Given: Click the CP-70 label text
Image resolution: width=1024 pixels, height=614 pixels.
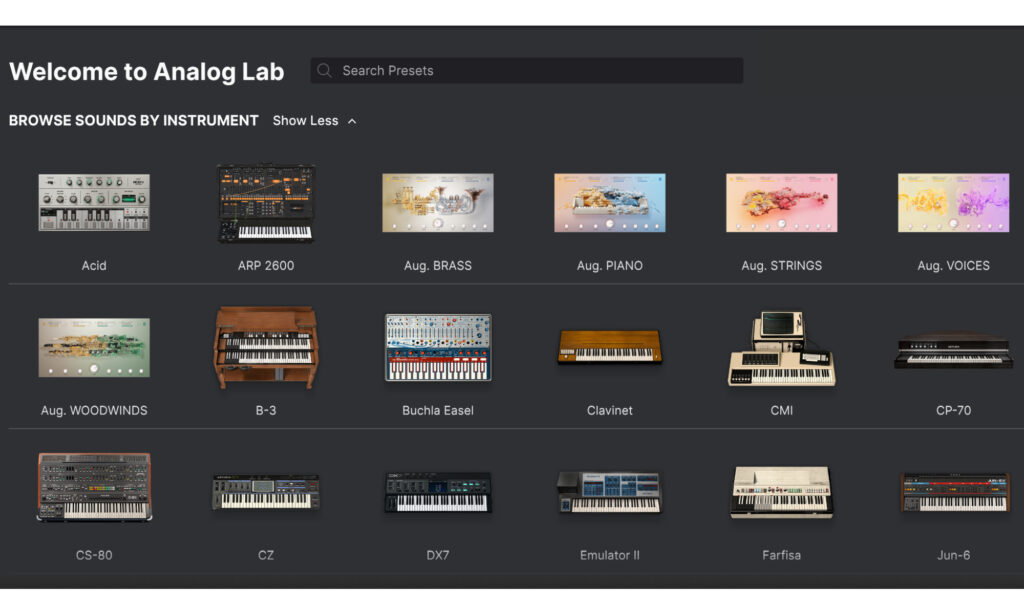Looking at the screenshot, I should tap(953, 411).
